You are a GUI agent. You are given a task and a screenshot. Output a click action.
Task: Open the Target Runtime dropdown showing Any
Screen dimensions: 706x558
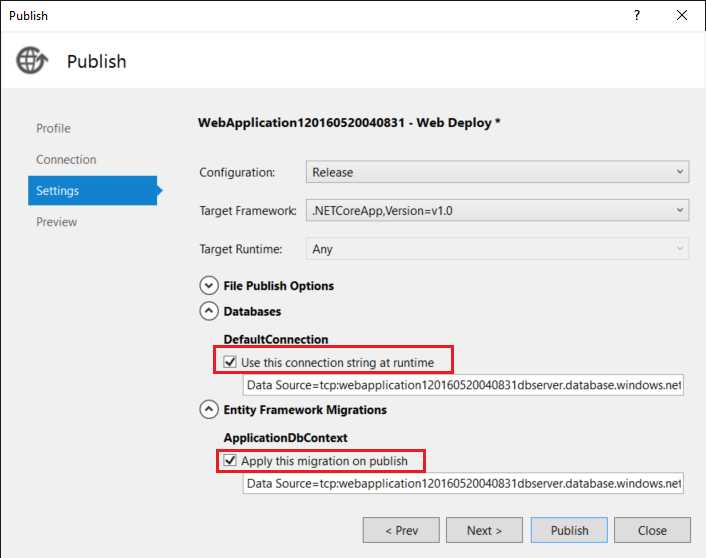[x=497, y=249]
